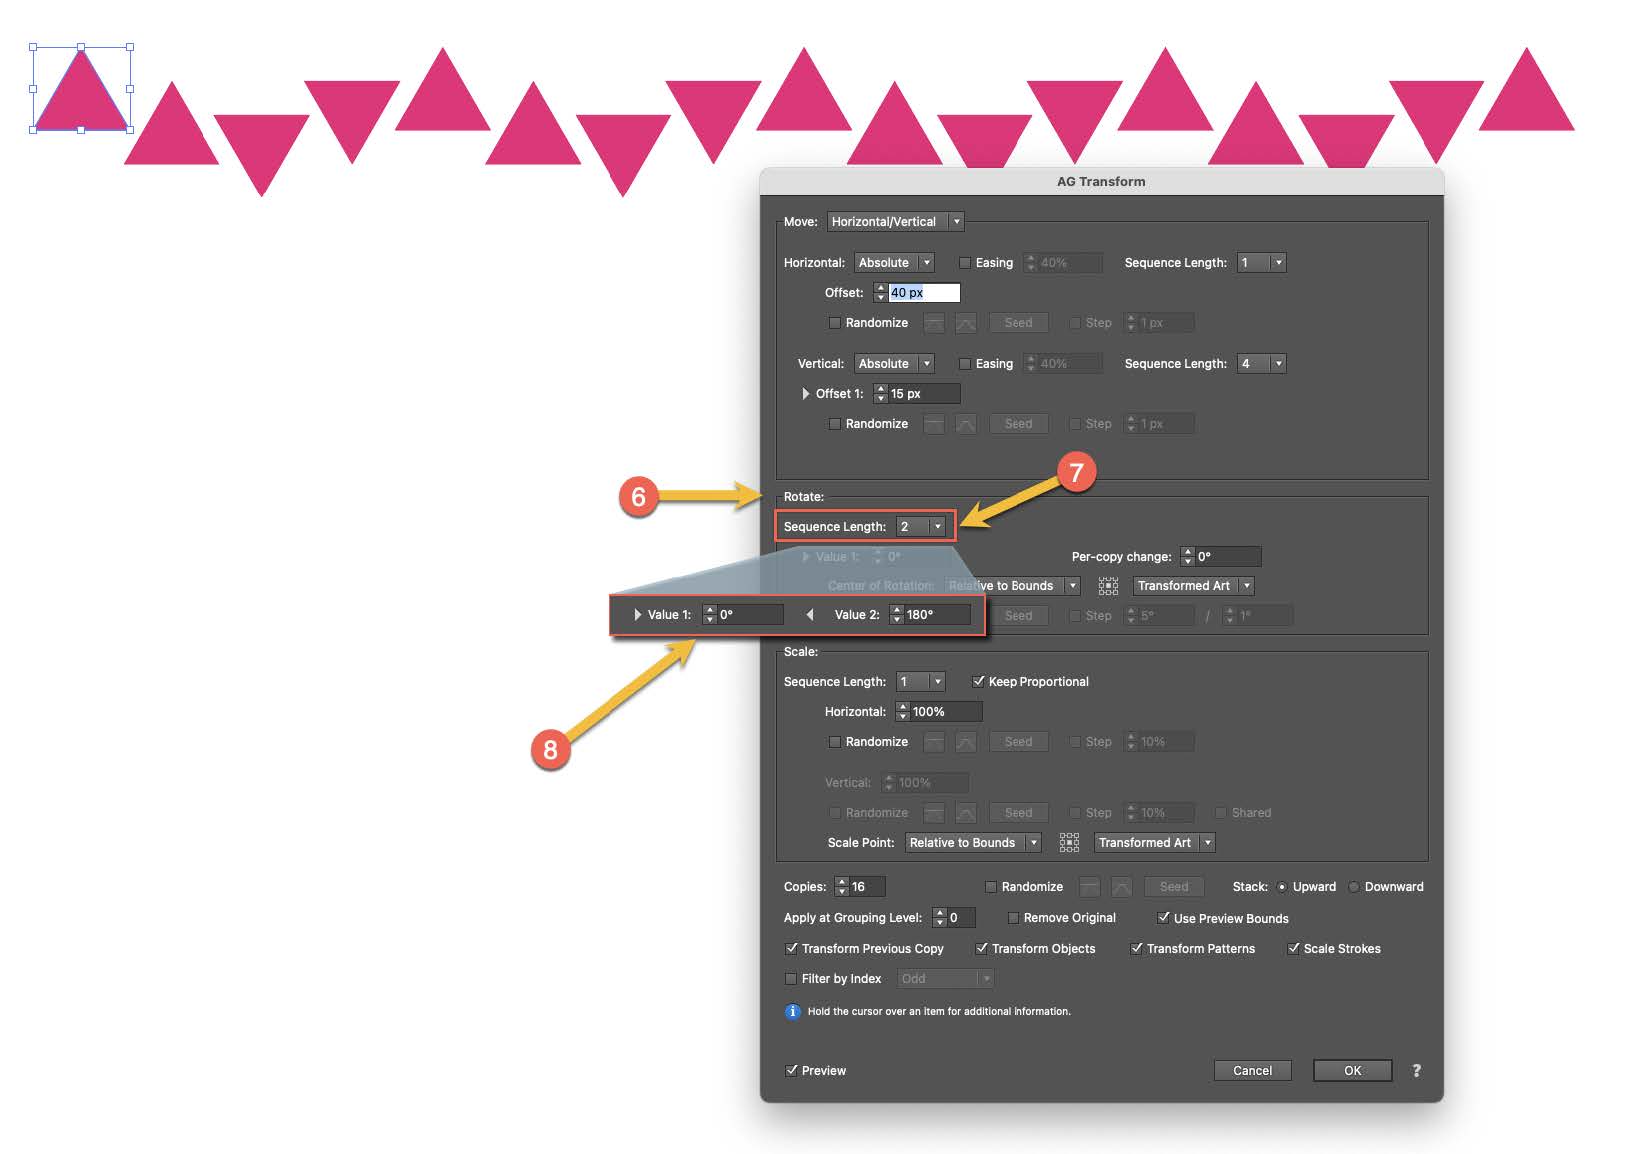1626x1154 pixels.
Task: Check Remove Original option
Action: point(1013,918)
